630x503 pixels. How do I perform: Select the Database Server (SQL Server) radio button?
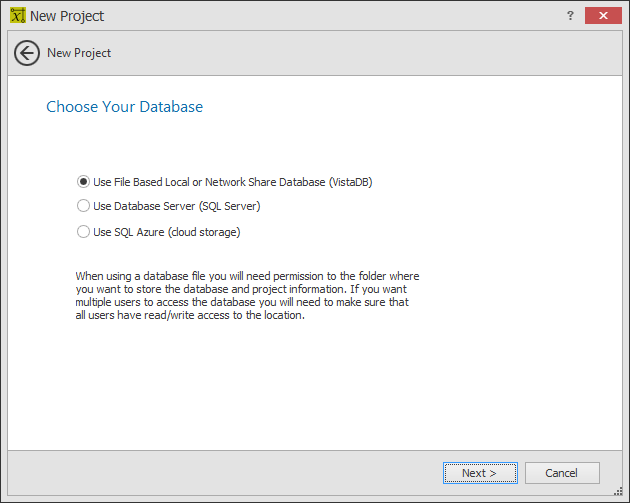click(83, 206)
